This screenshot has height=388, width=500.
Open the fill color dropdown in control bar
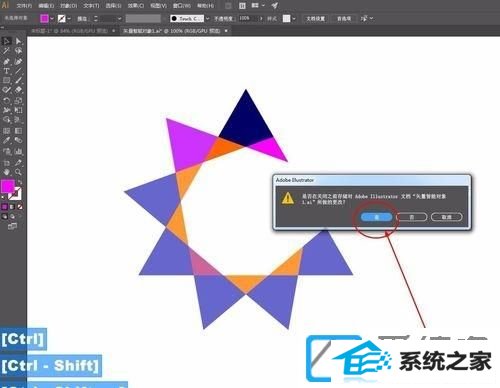point(52,19)
